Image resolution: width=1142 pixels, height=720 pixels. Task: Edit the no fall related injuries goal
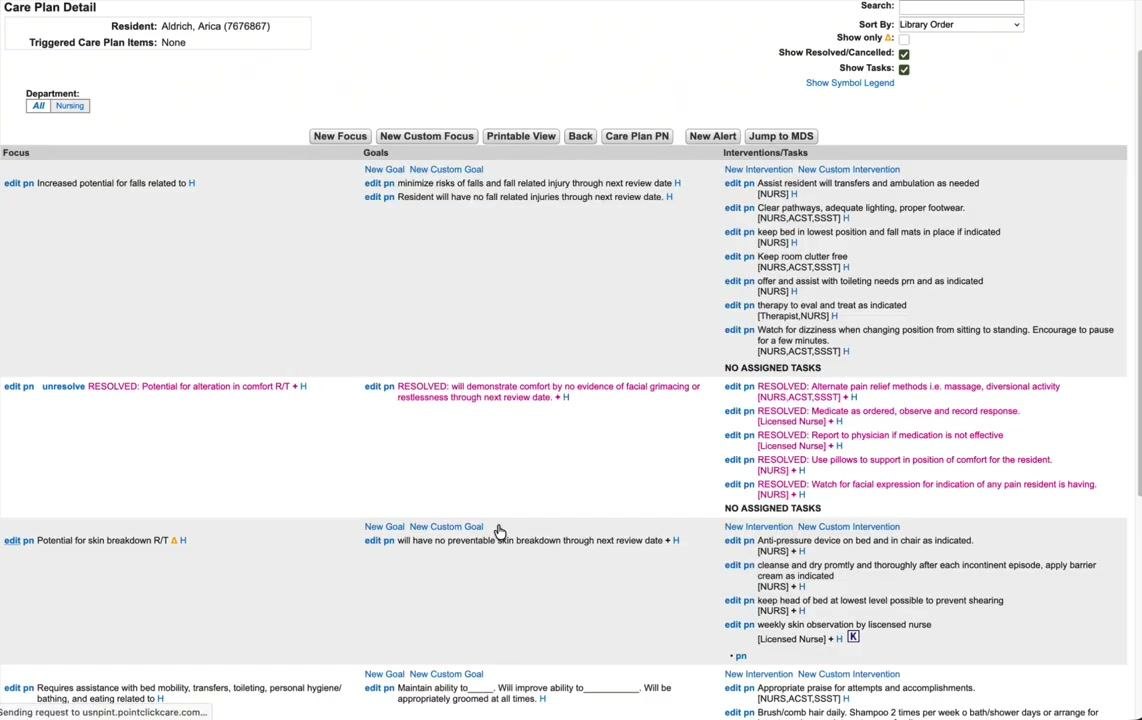pos(373,197)
